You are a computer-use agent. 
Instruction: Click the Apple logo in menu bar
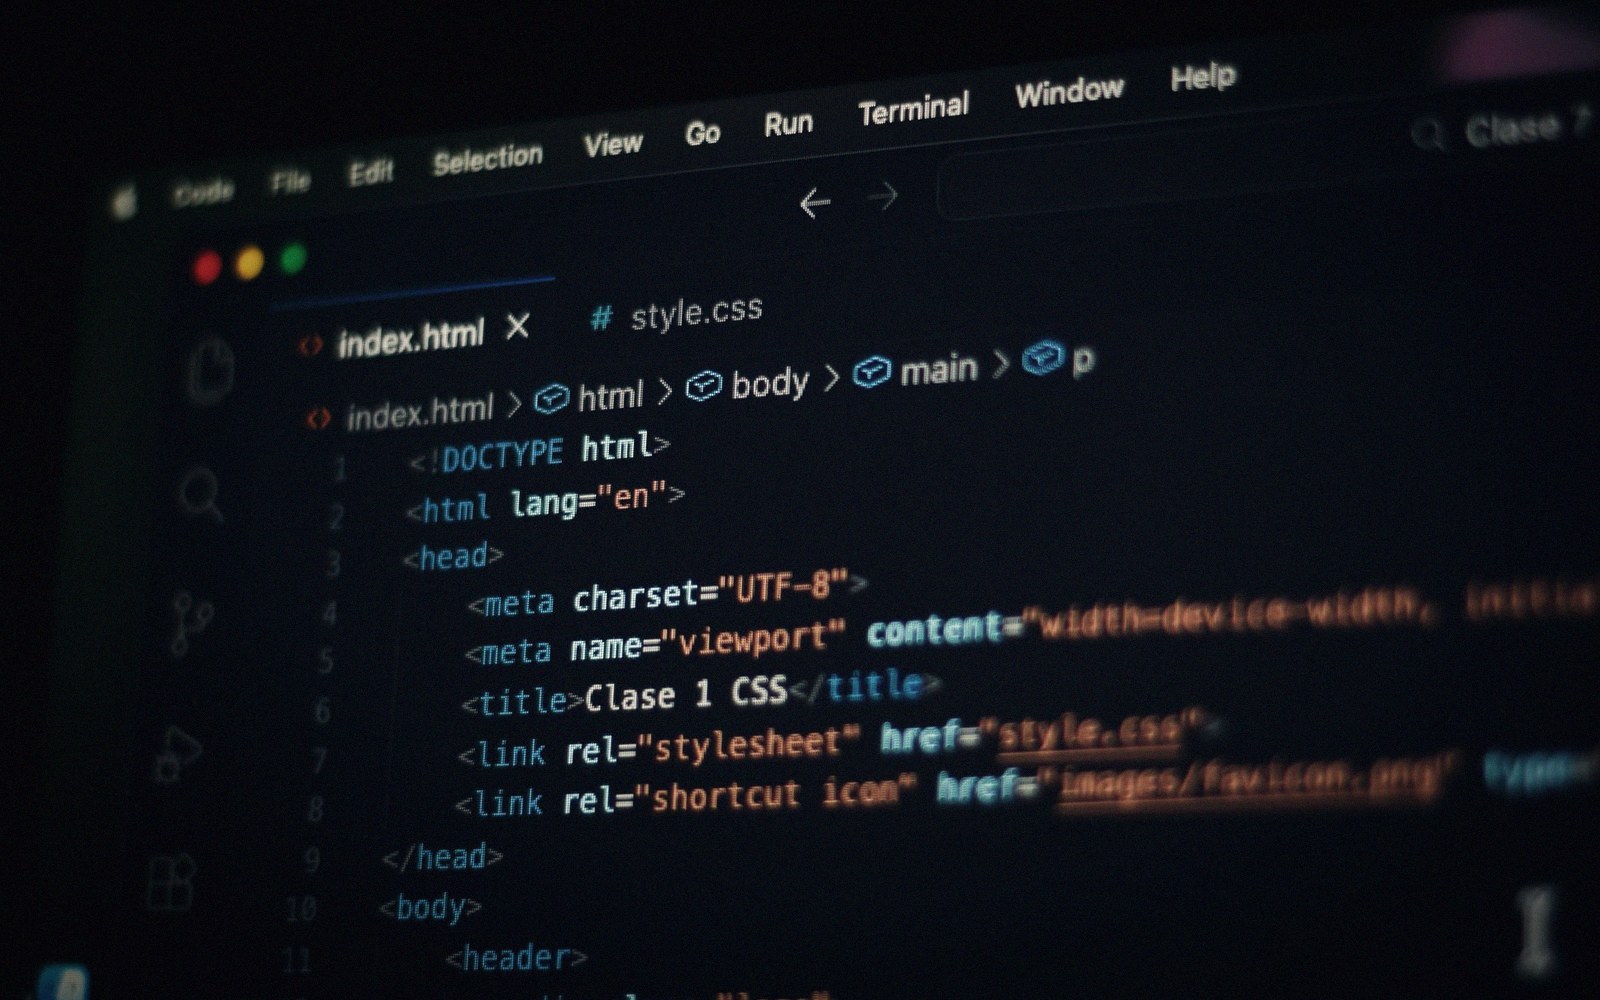(124, 202)
